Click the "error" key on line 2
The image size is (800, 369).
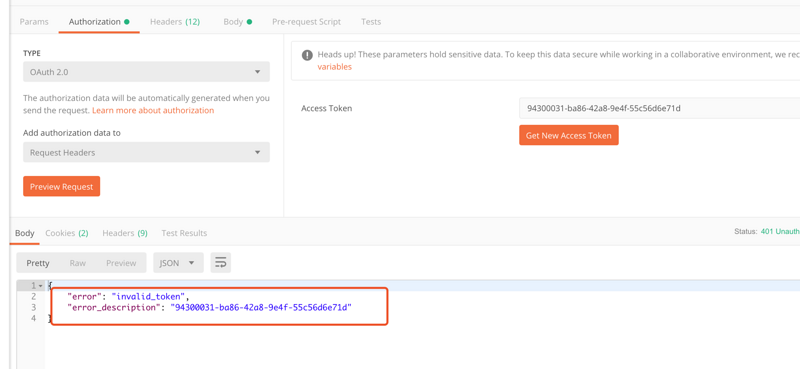[85, 297]
